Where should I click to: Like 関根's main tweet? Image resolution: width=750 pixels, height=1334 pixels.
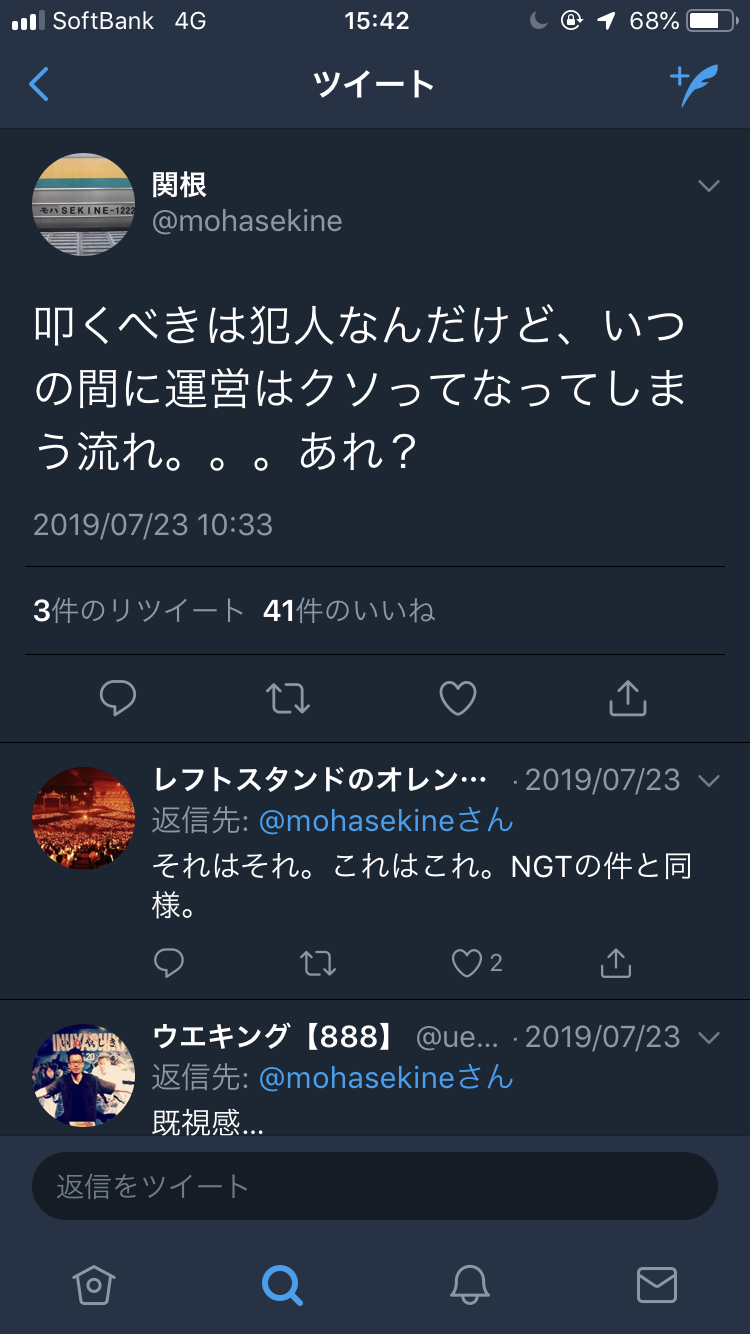coord(458,698)
